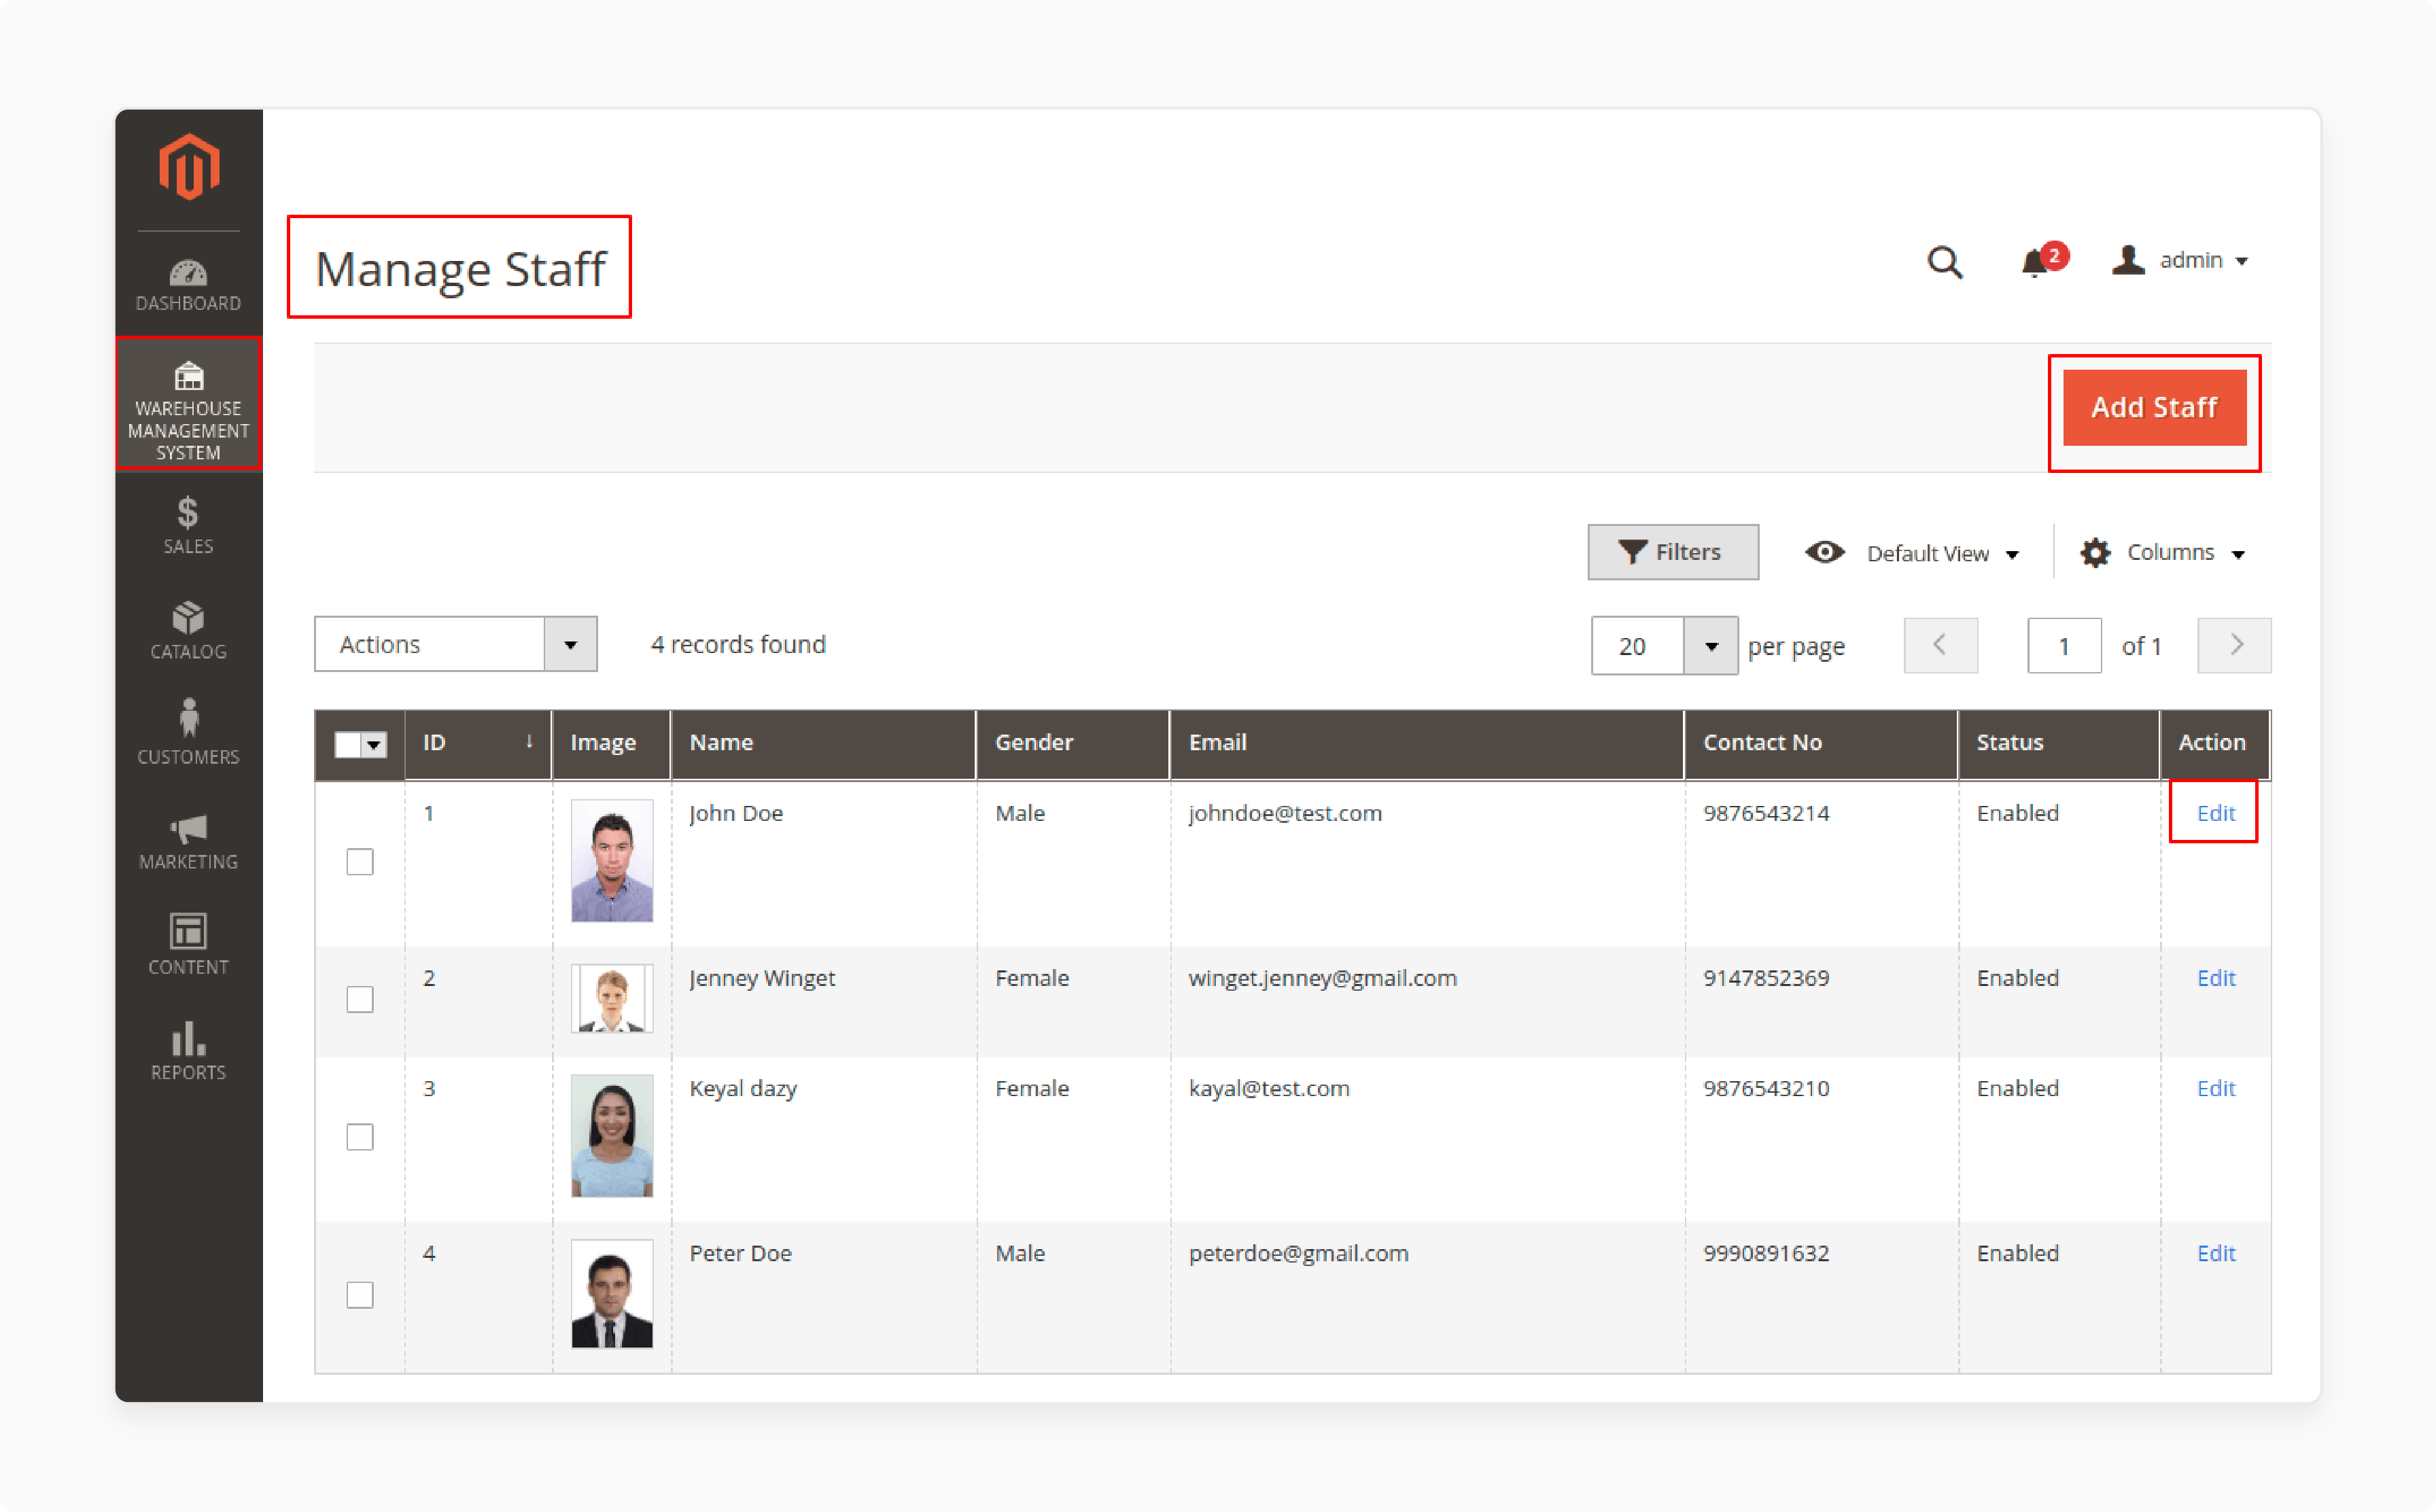
Task: Click the email johndoe@test.com
Action: point(1285,813)
